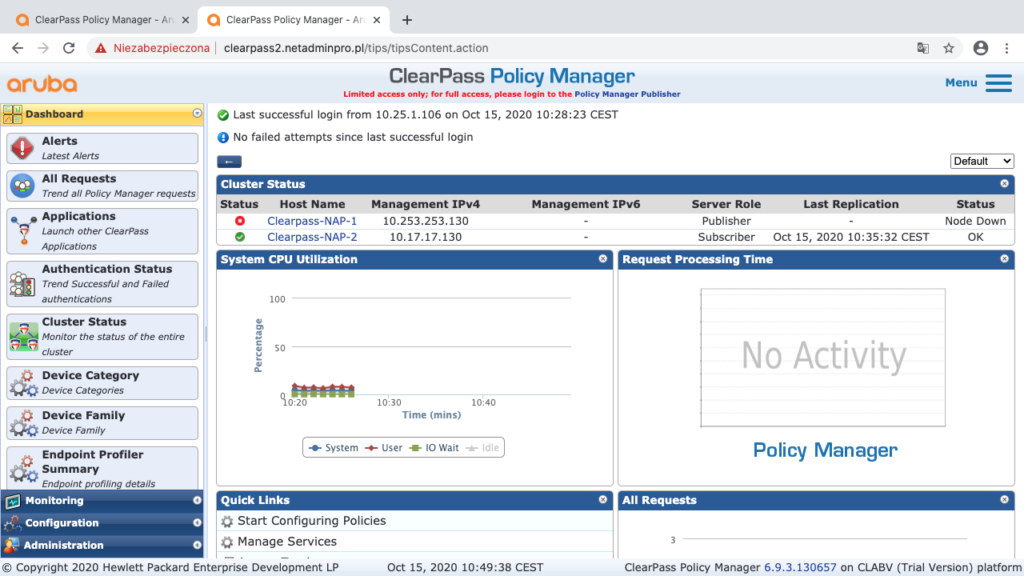
Task: Open the browser three-dot menu
Action: point(1007,48)
